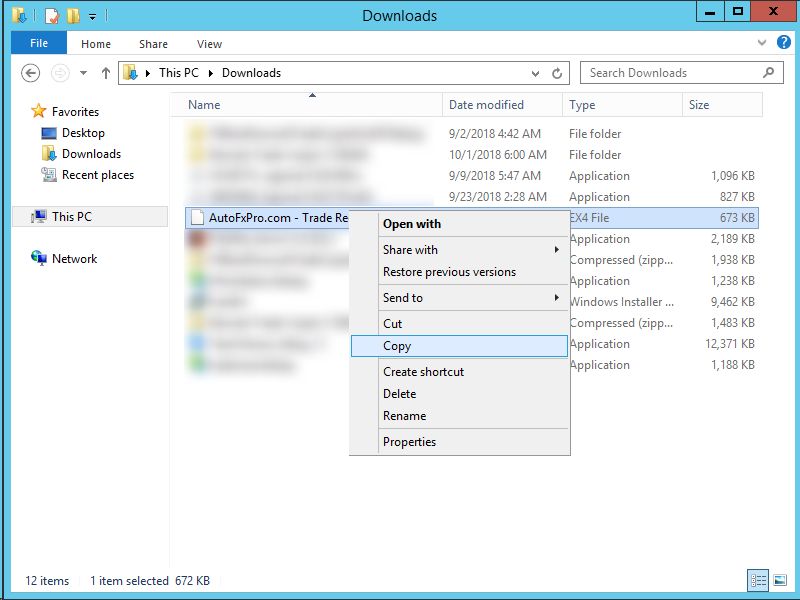The height and width of the screenshot is (600, 800).
Task: Open Help via the question mark icon
Action: click(x=784, y=44)
